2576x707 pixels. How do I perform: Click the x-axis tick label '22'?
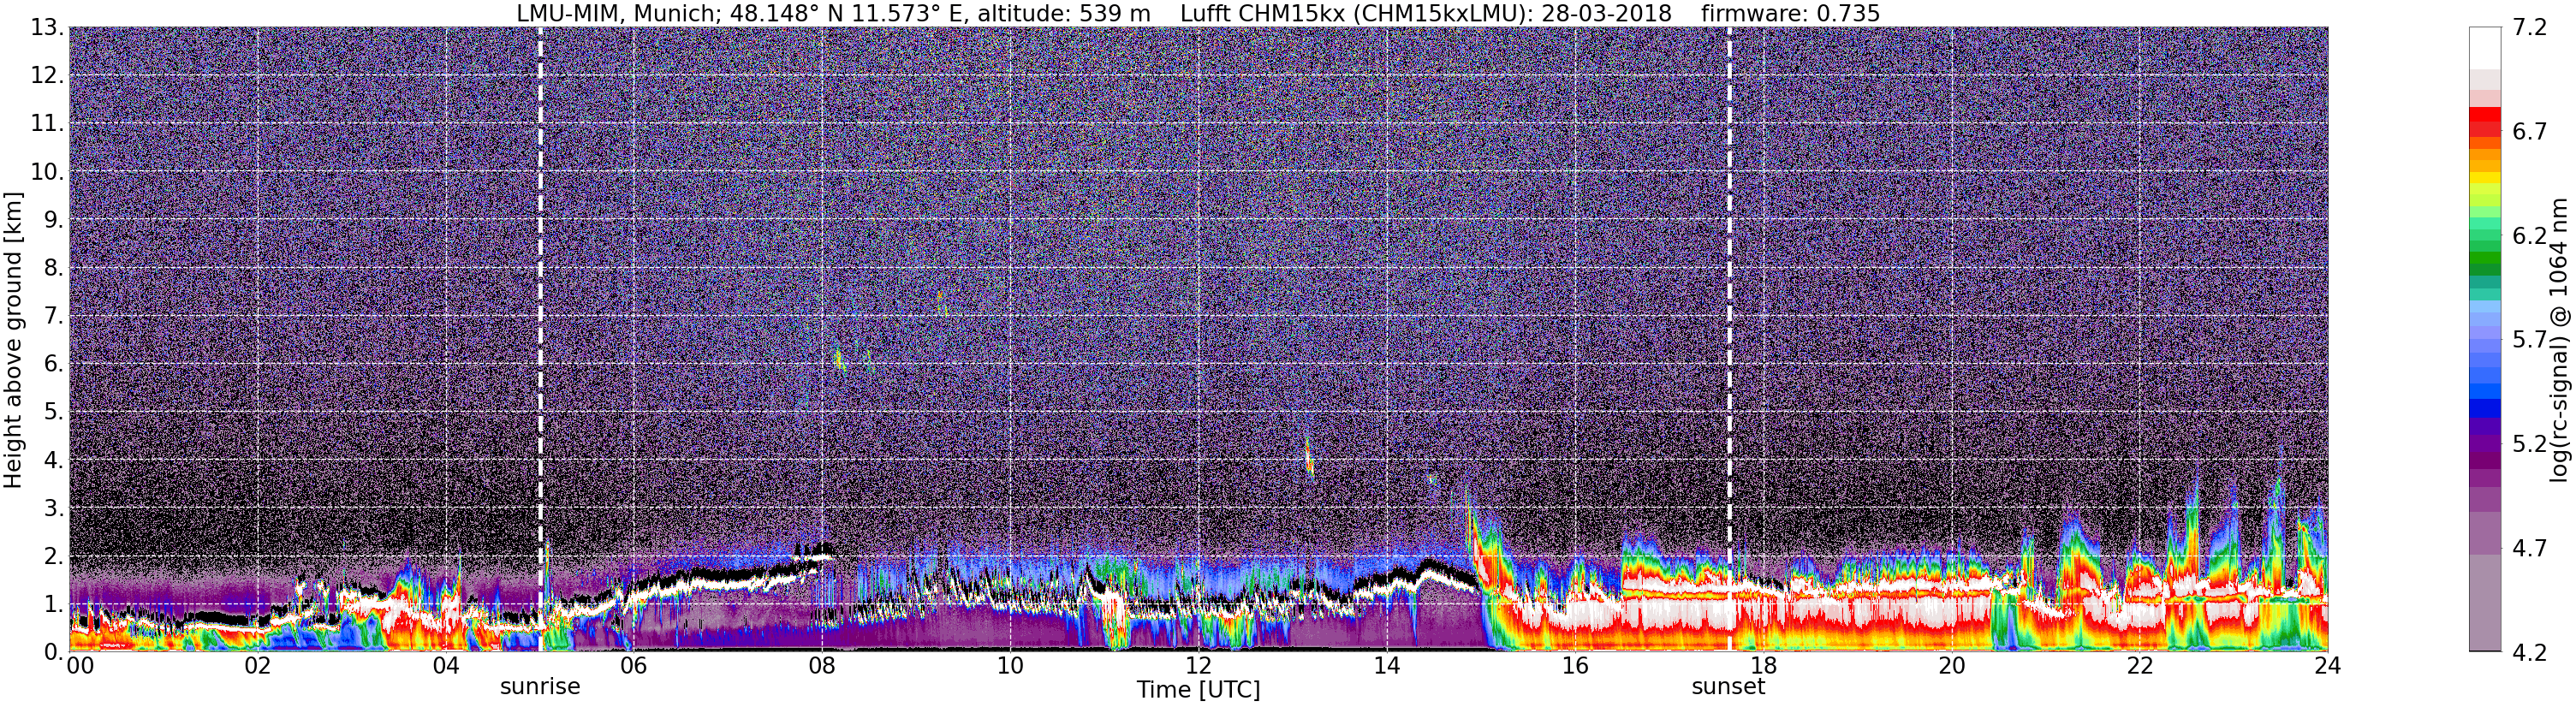click(x=2140, y=666)
